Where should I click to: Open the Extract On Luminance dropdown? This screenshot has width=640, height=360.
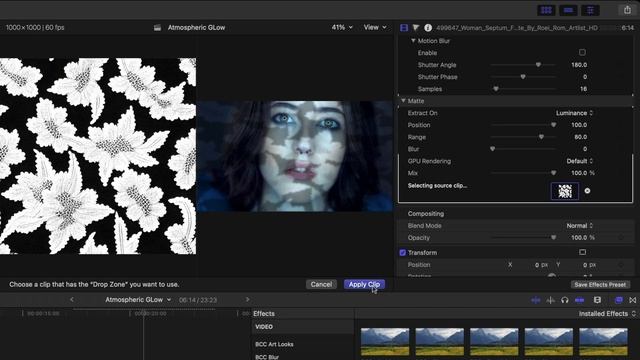574,113
